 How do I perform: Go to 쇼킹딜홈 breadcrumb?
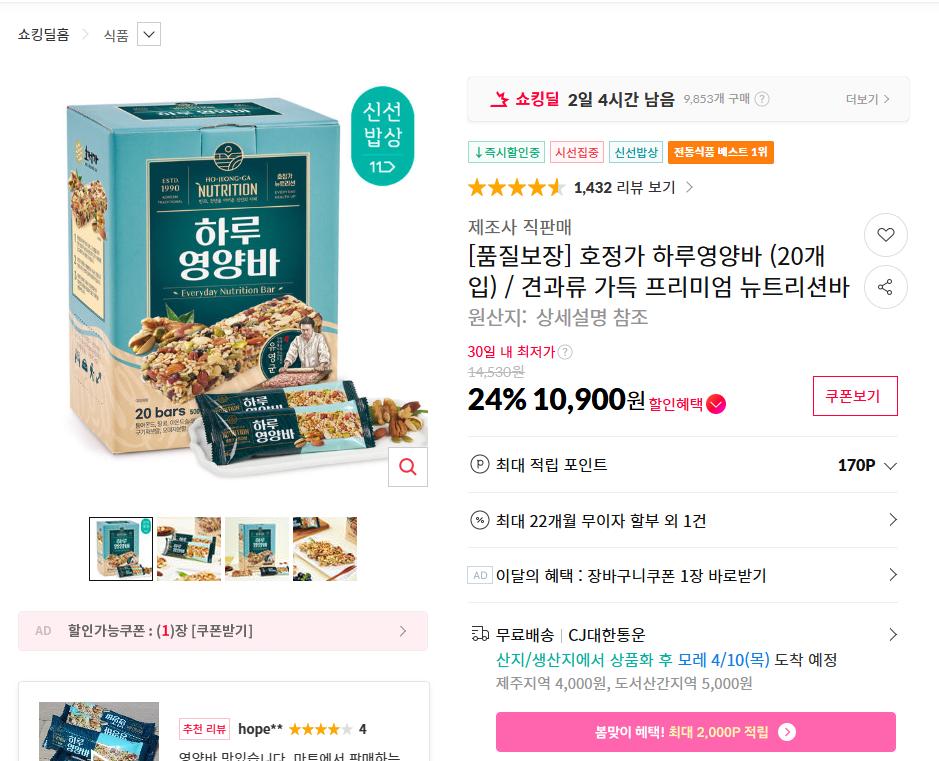click(43, 34)
